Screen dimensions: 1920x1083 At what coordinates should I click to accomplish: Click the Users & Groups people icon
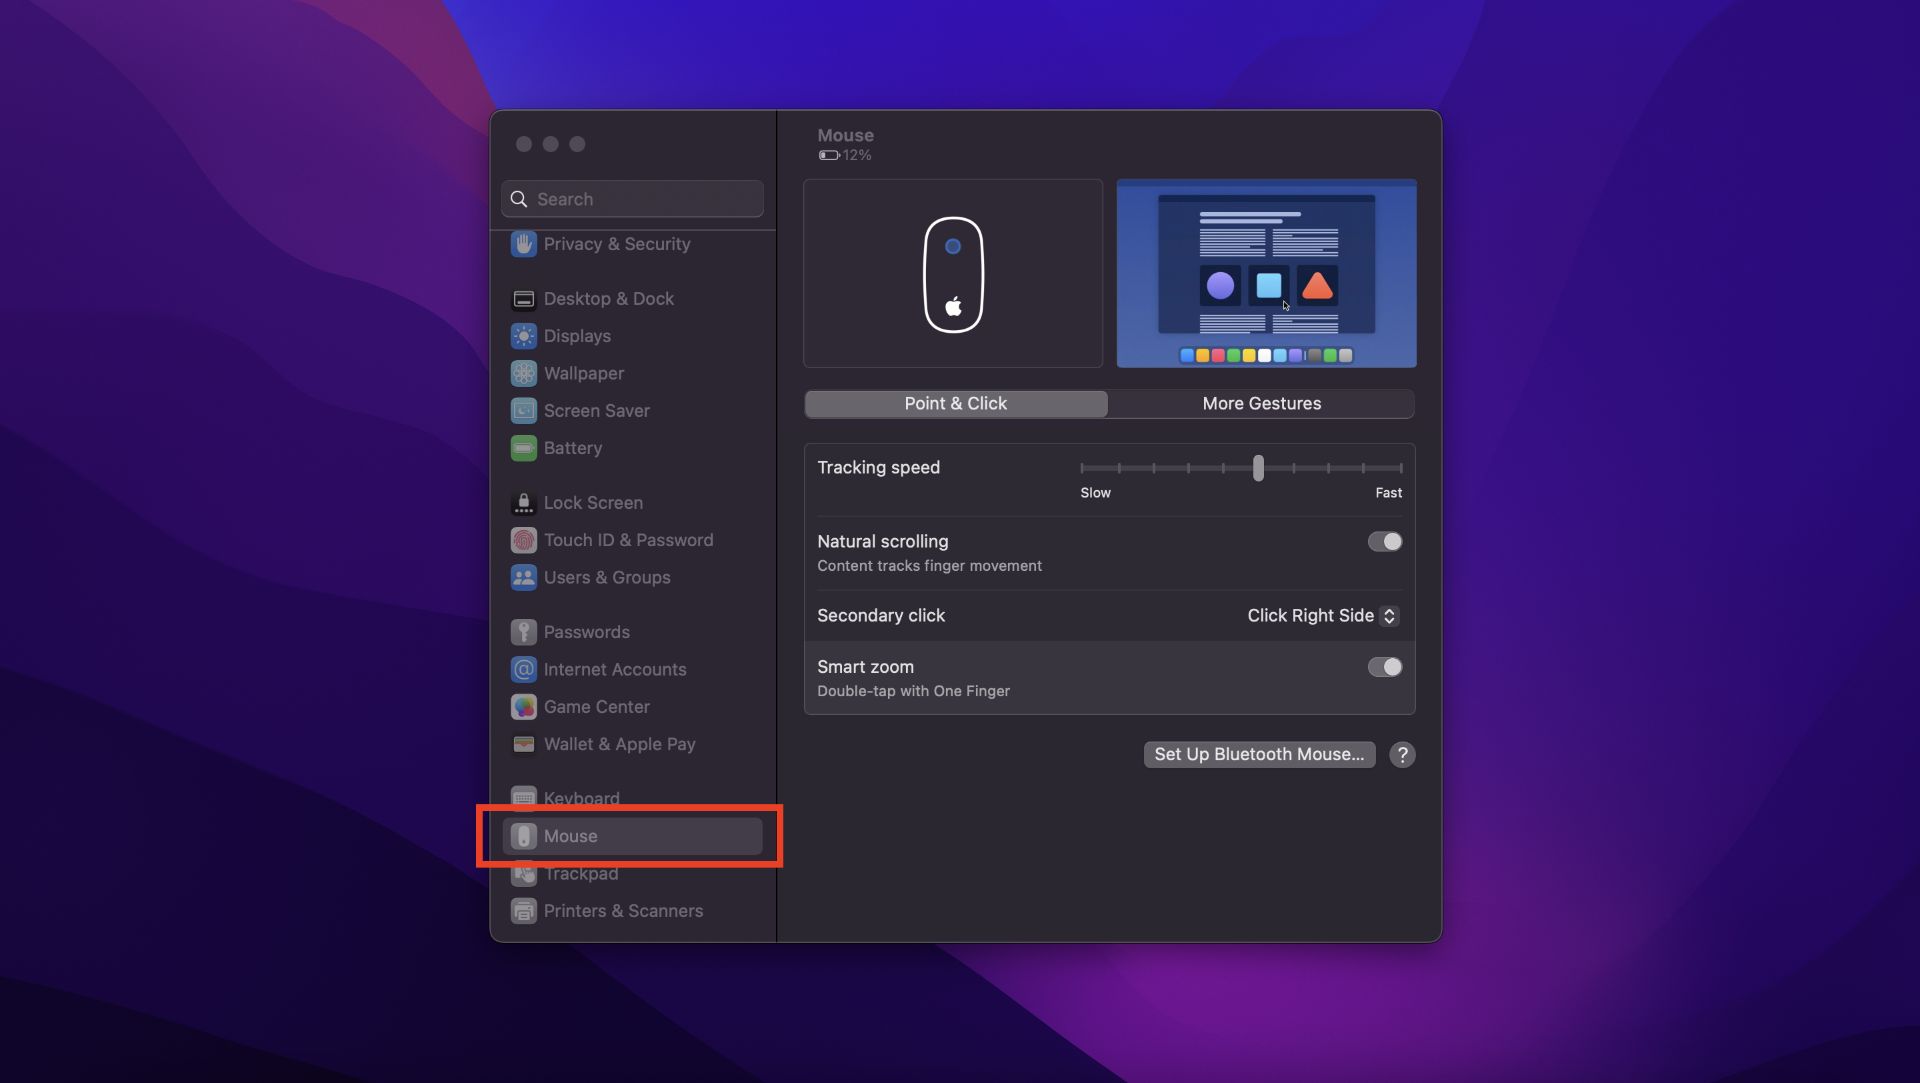pyautogui.click(x=523, y=577)
